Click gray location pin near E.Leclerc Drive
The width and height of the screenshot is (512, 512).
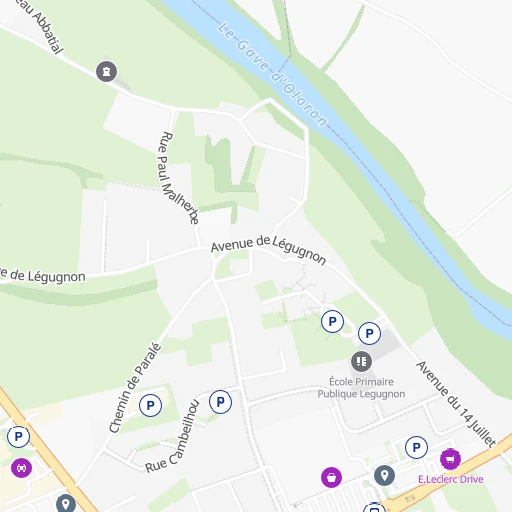384,475
